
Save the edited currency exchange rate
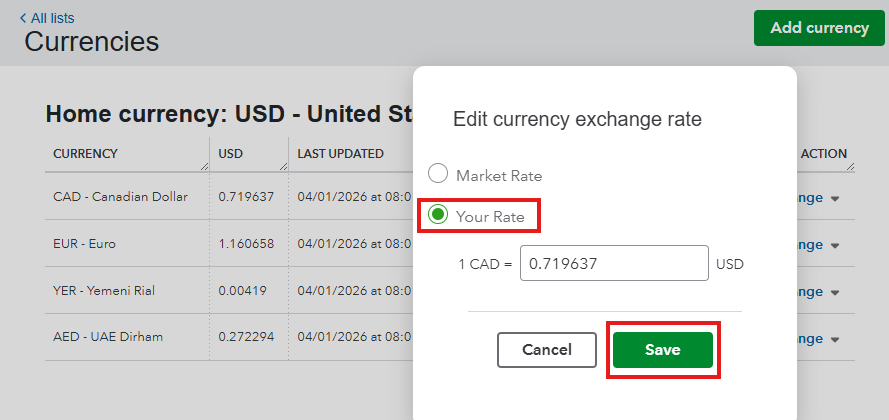(x=662, y=350)
